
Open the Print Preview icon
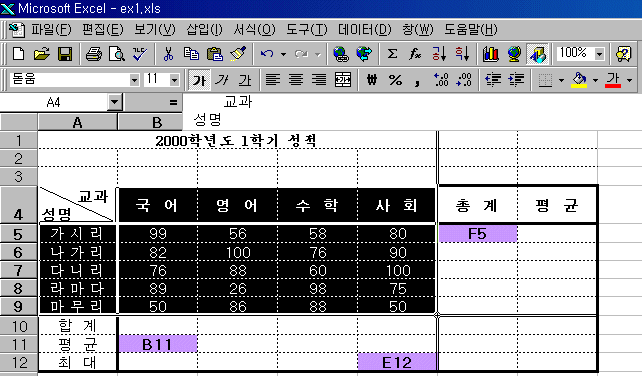point(117,54)
